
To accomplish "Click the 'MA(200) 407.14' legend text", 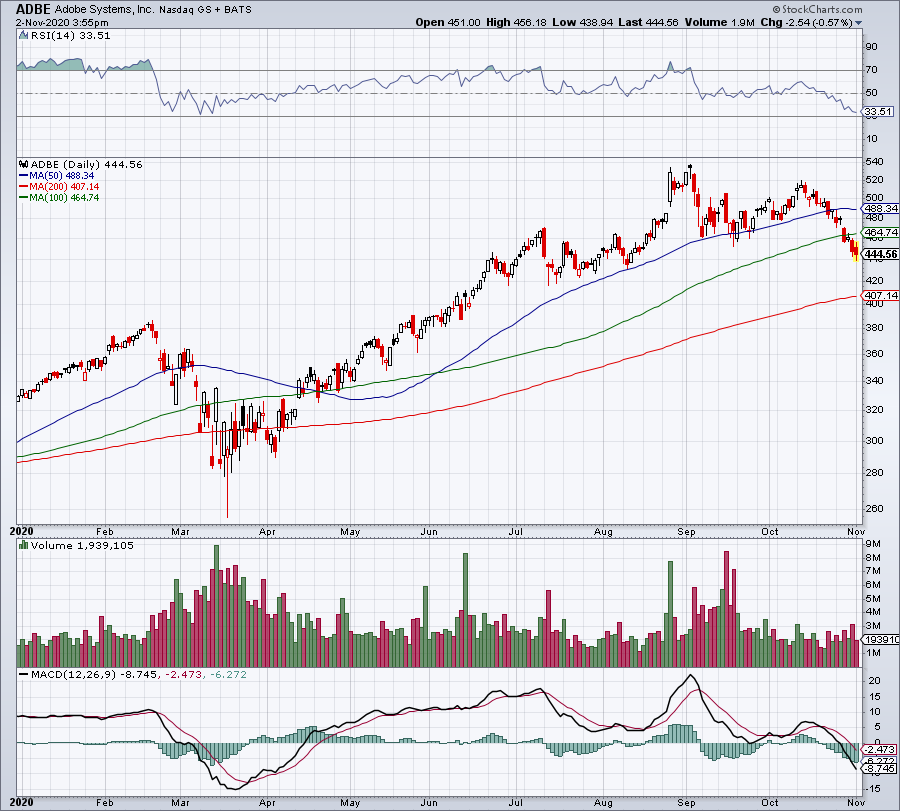I will click(64, 187).
